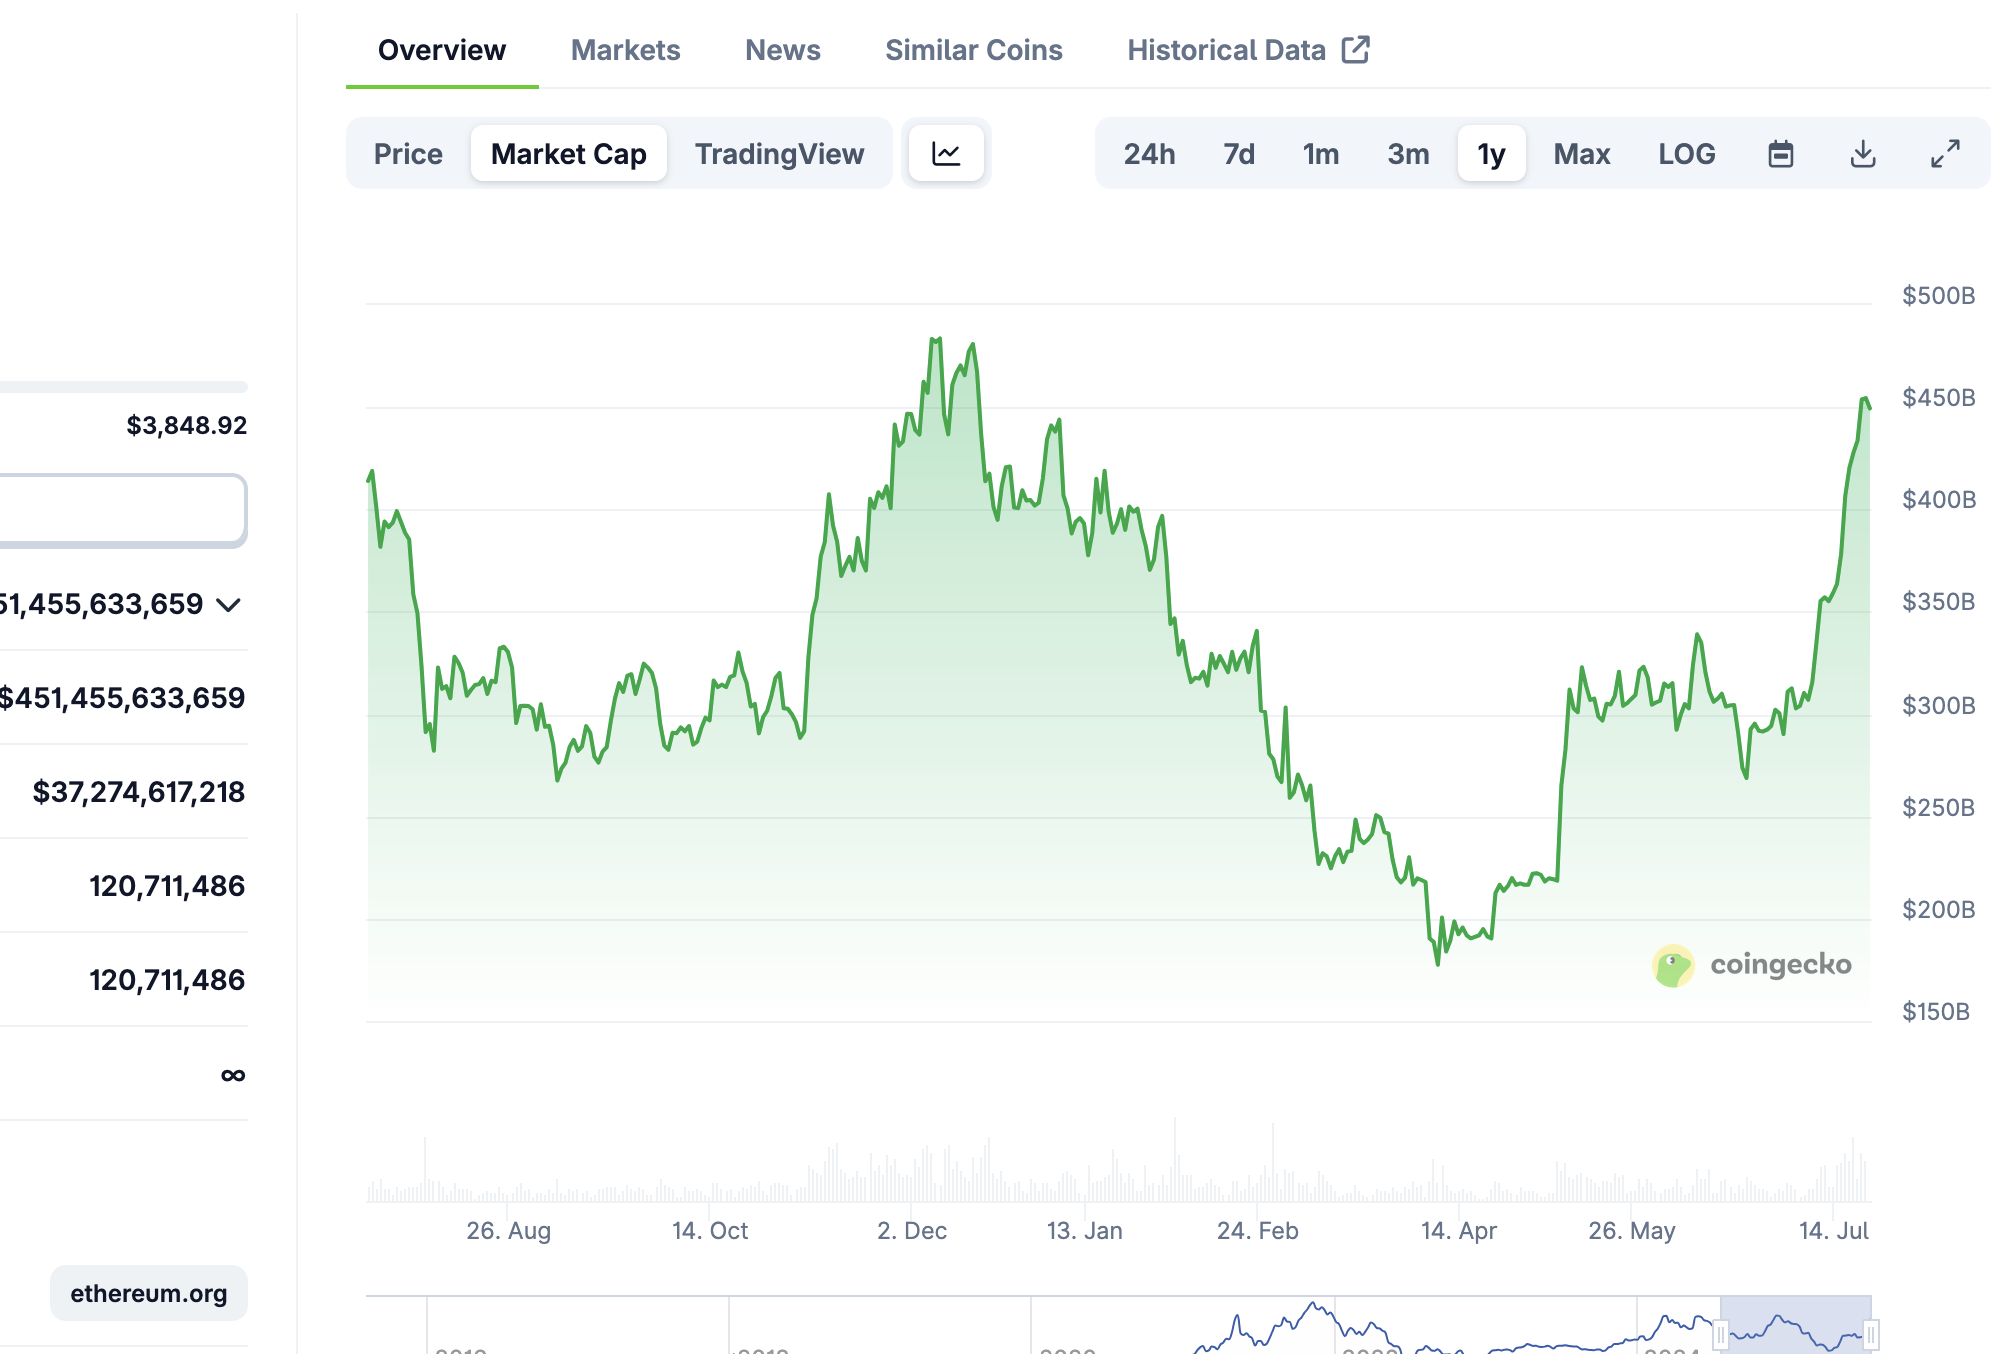1996x1354 pixels.
Task: Click the $3,848.92 price value
Action: click(x=187, y=425)
